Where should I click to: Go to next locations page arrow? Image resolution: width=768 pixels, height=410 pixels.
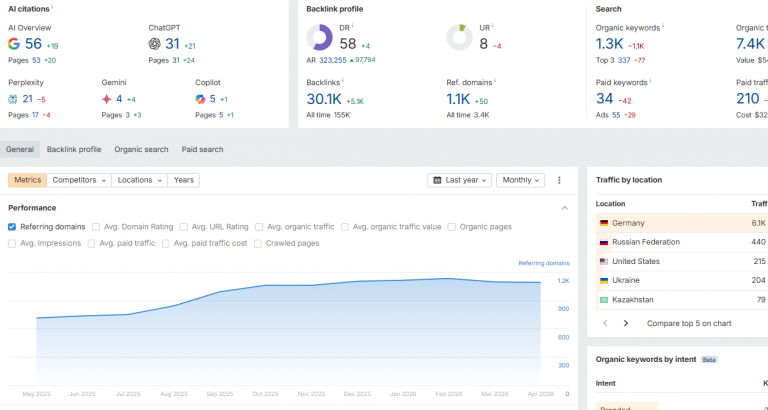coord(625,323)
